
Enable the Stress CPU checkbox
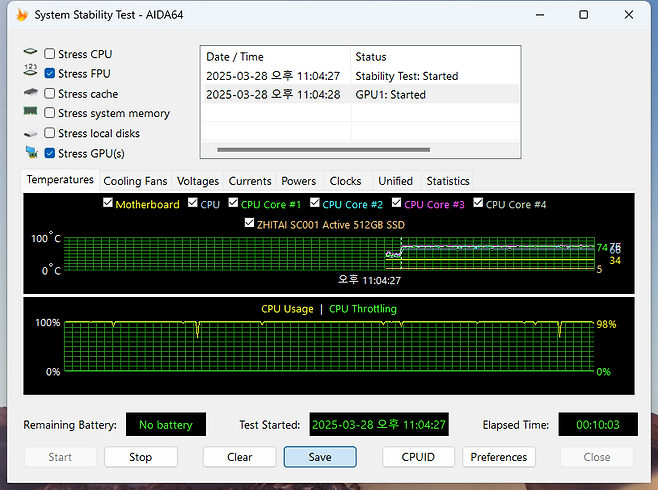click(50, 54)
